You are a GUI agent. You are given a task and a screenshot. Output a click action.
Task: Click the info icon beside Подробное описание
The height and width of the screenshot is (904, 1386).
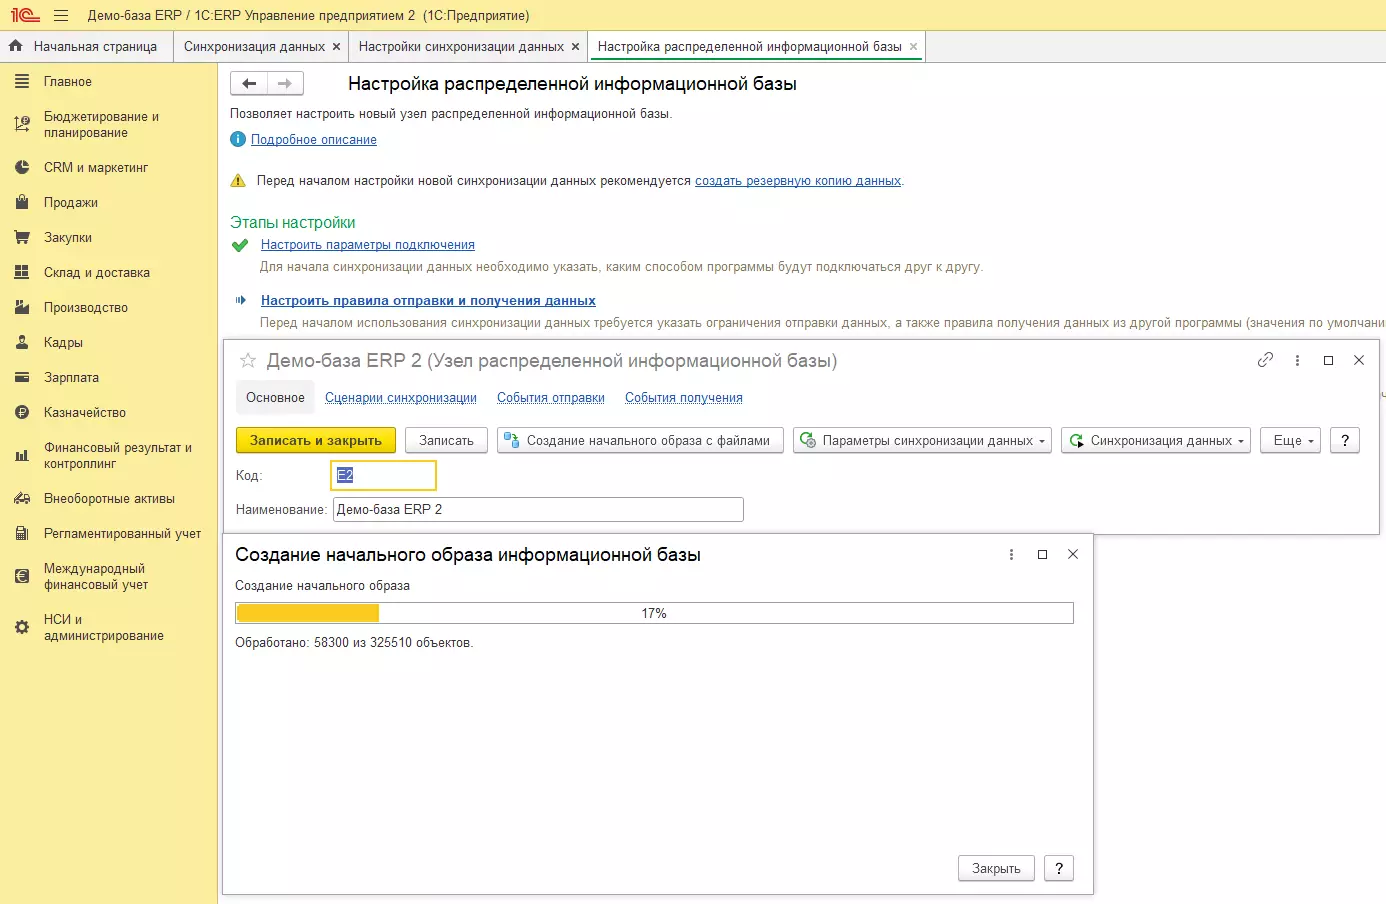tap(238, 140)
